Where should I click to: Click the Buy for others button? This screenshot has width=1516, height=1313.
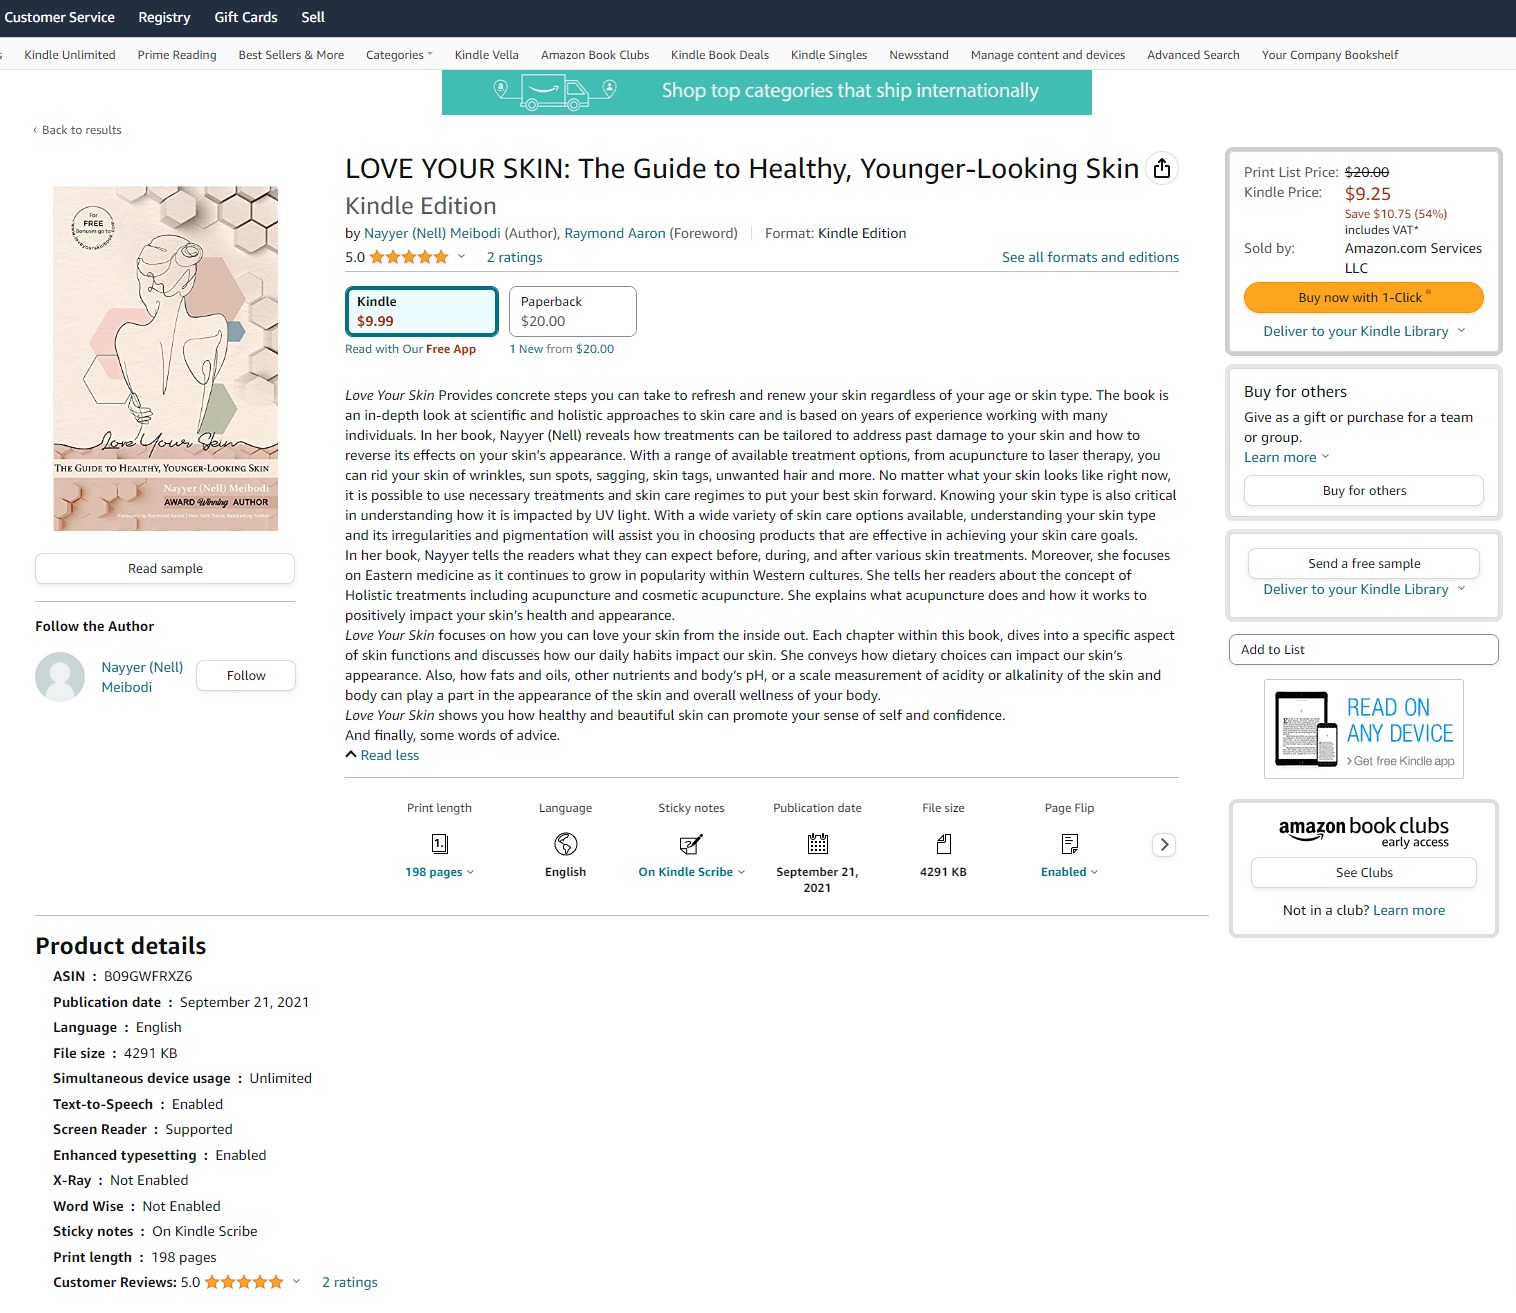(1364, 491)
